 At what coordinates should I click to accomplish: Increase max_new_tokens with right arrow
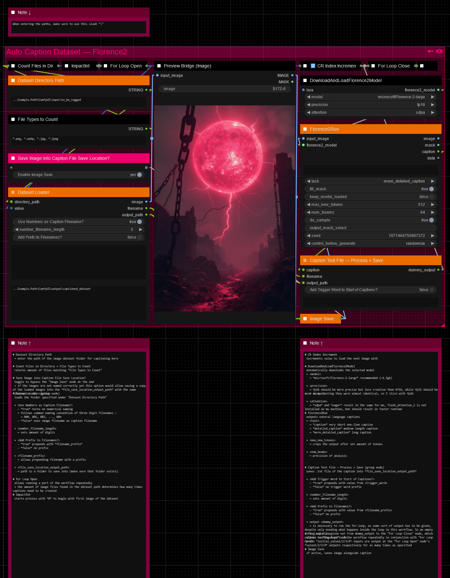(432, 204)
